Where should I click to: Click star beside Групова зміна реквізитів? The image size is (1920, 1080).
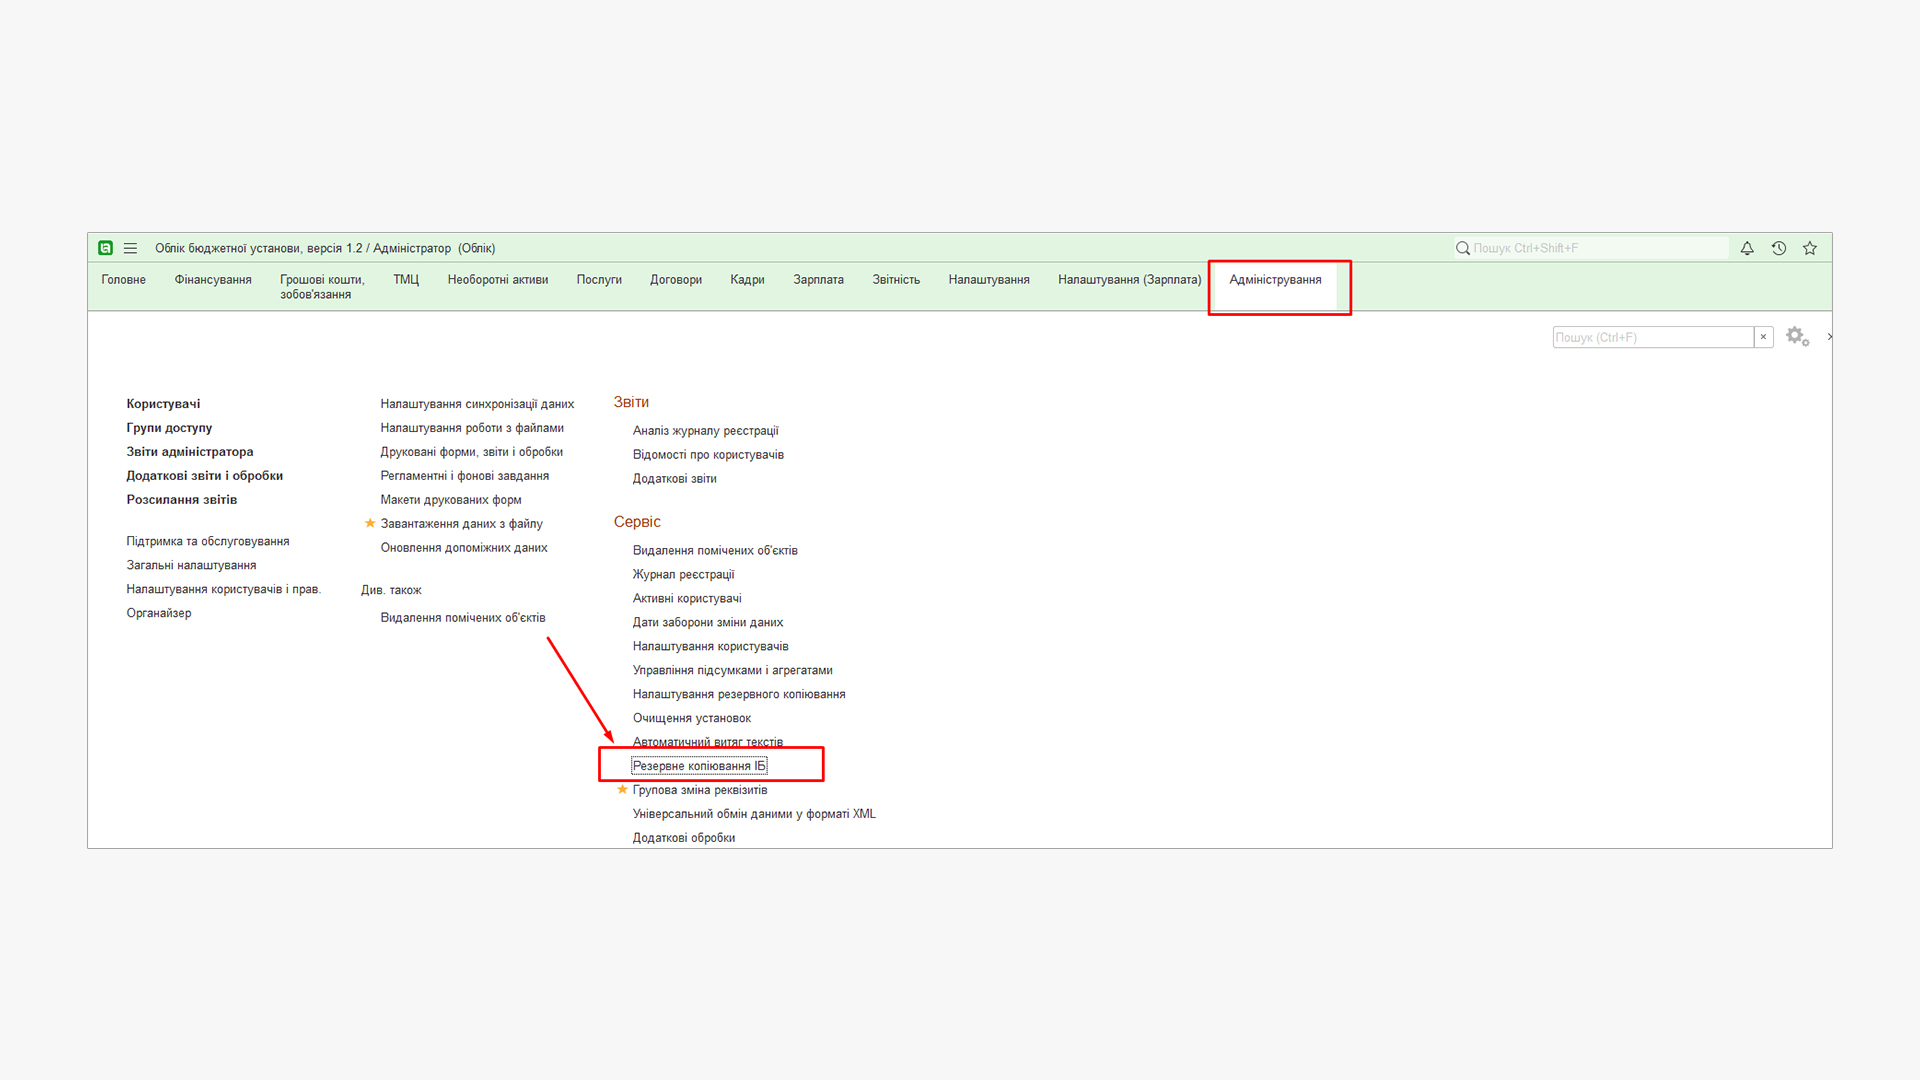622,789
